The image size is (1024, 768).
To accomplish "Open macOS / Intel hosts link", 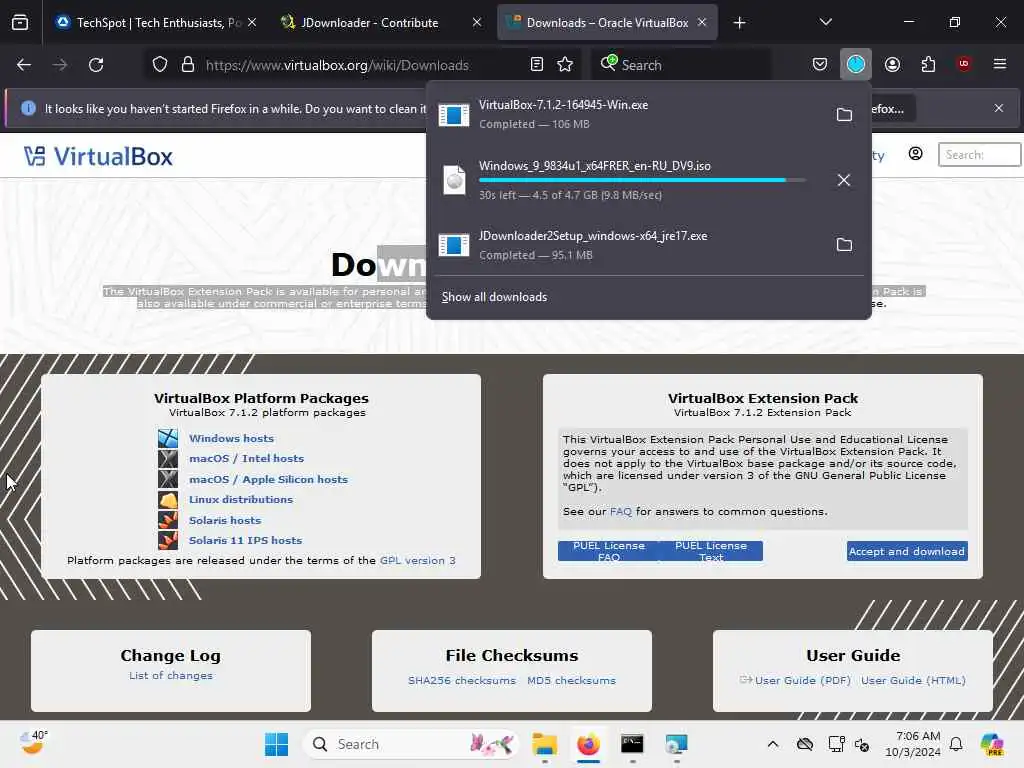I will click(246, 458).
